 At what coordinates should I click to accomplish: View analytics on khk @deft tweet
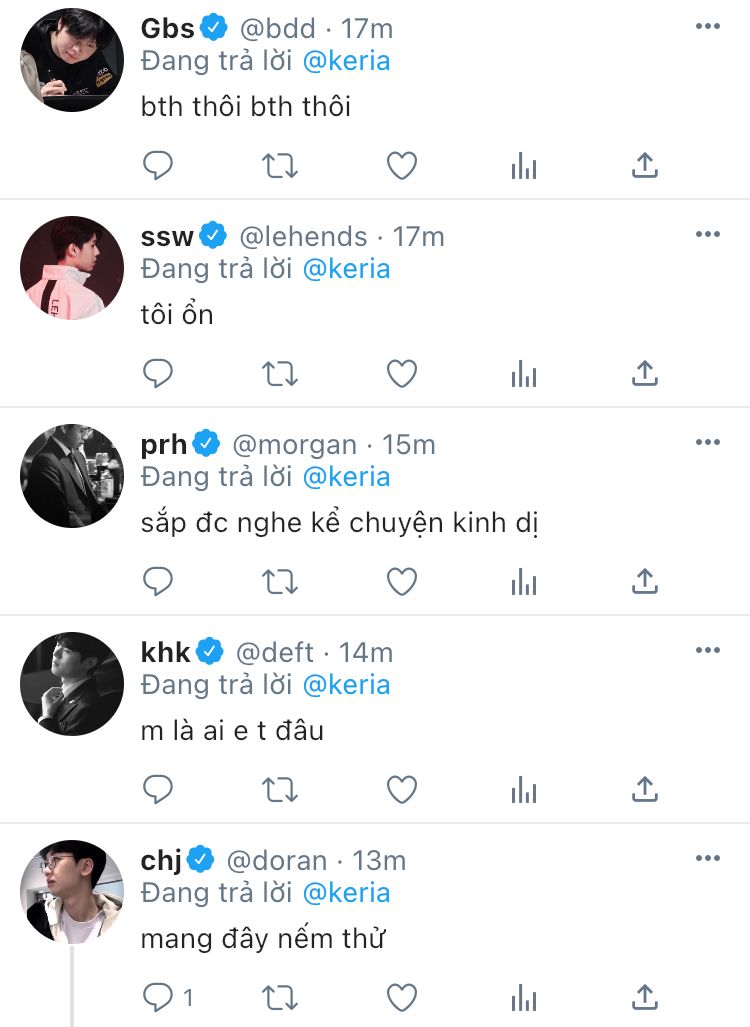[x=523, y=790]
